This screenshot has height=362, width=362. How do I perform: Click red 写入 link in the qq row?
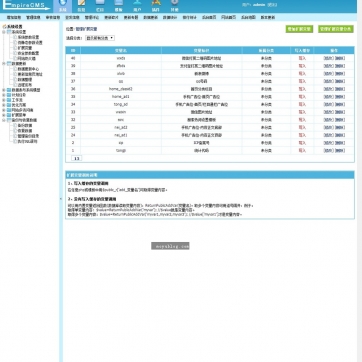(x=302, y=81)
